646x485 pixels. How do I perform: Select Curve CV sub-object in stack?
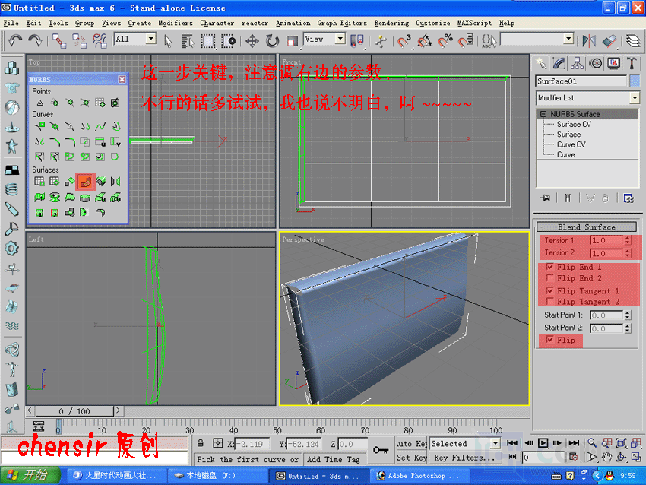[x=571, y=144]
